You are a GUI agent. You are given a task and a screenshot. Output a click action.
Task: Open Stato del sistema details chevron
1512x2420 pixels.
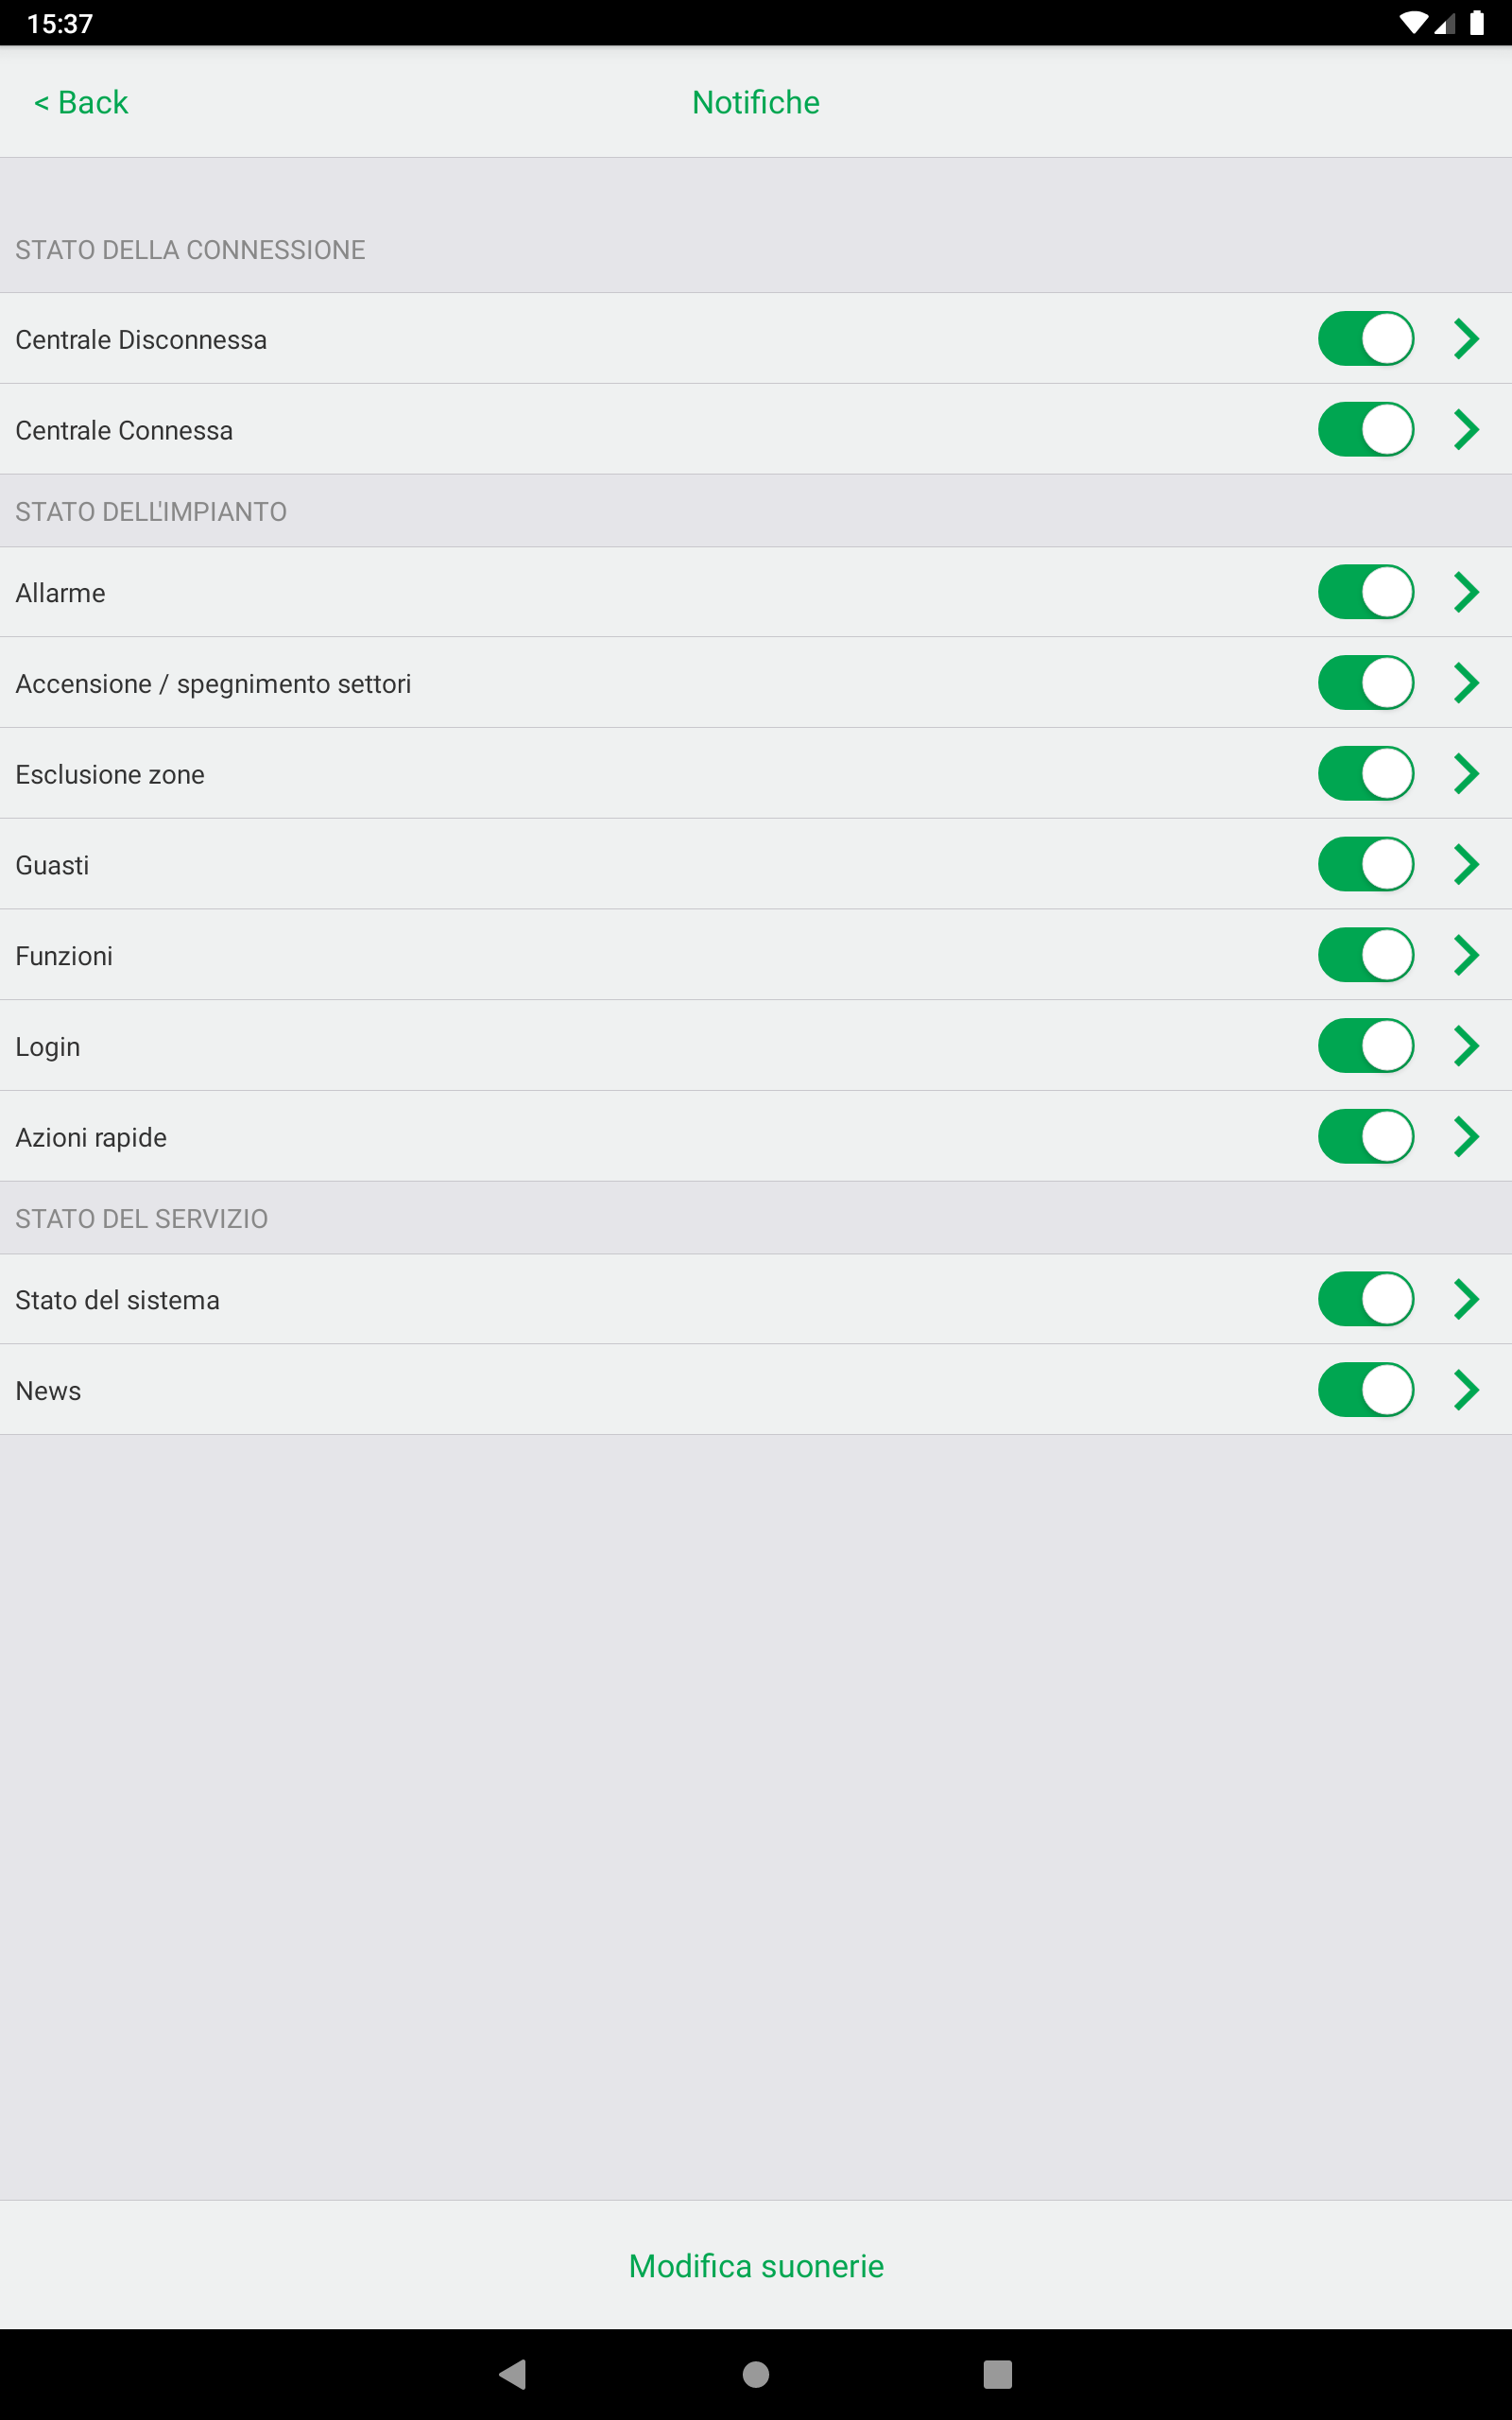pos(1466,1299)
